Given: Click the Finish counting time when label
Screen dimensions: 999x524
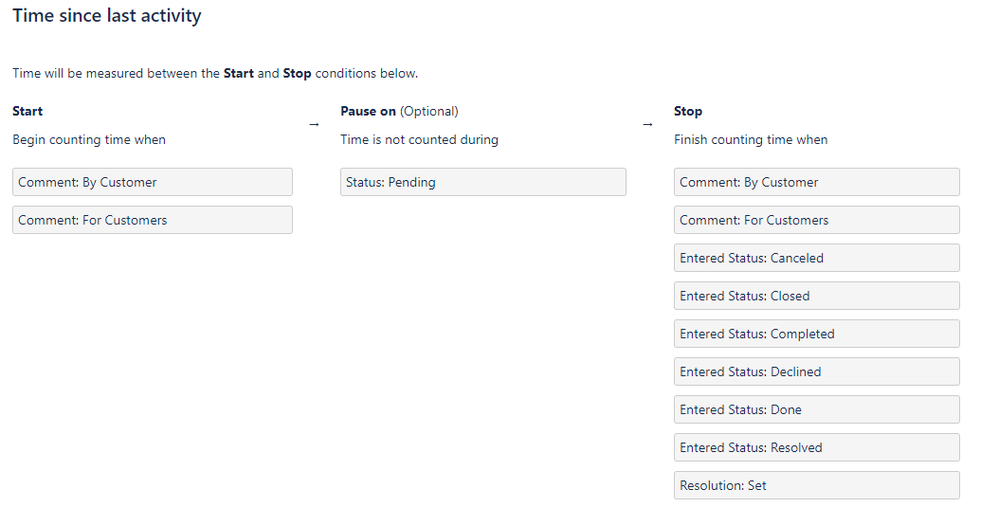Looking at the screenshot, I should click(751, 140).
